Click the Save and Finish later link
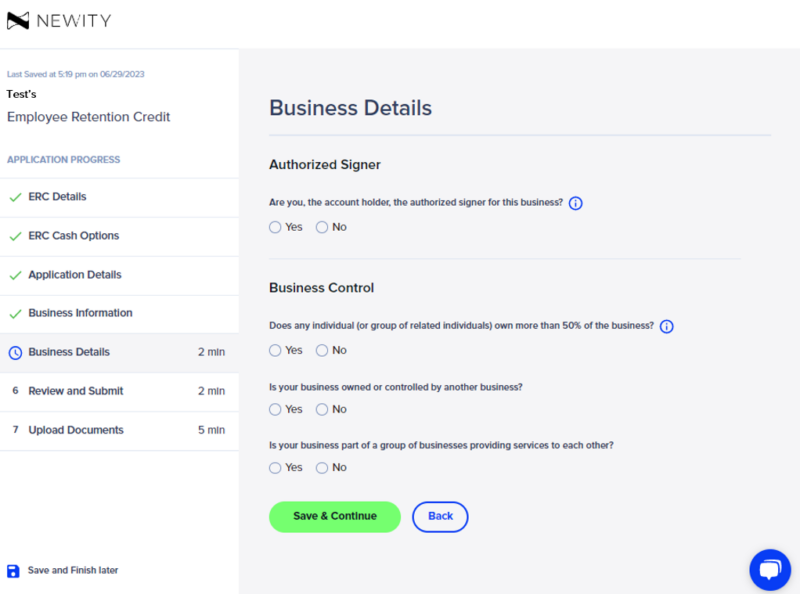The width and height of the screenshot is (800, 594). click(x=73, y=570)
